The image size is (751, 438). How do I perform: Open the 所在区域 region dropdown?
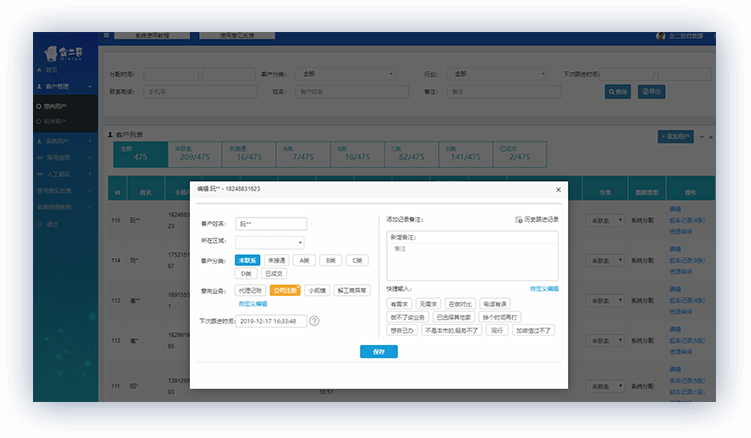coord(271,241)
